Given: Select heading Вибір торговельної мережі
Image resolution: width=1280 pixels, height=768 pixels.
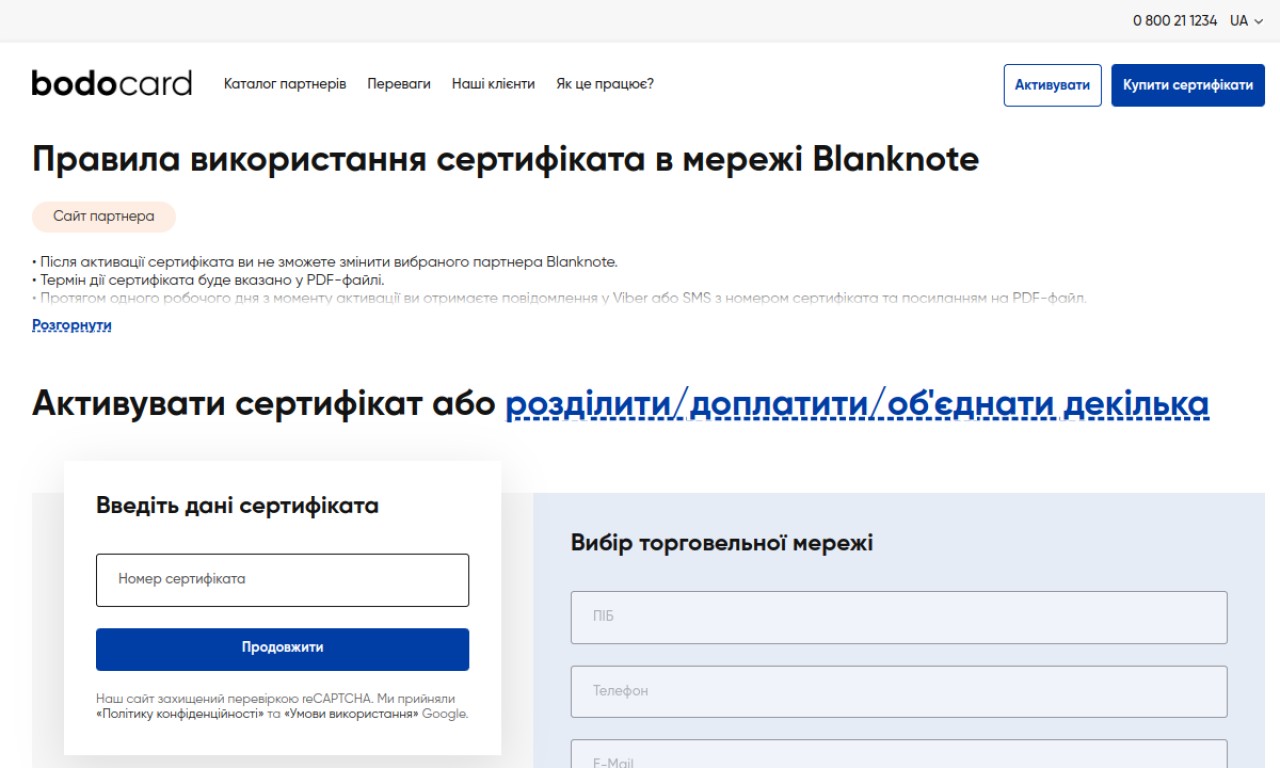Looking at the screenshot, I should point(722,543).
